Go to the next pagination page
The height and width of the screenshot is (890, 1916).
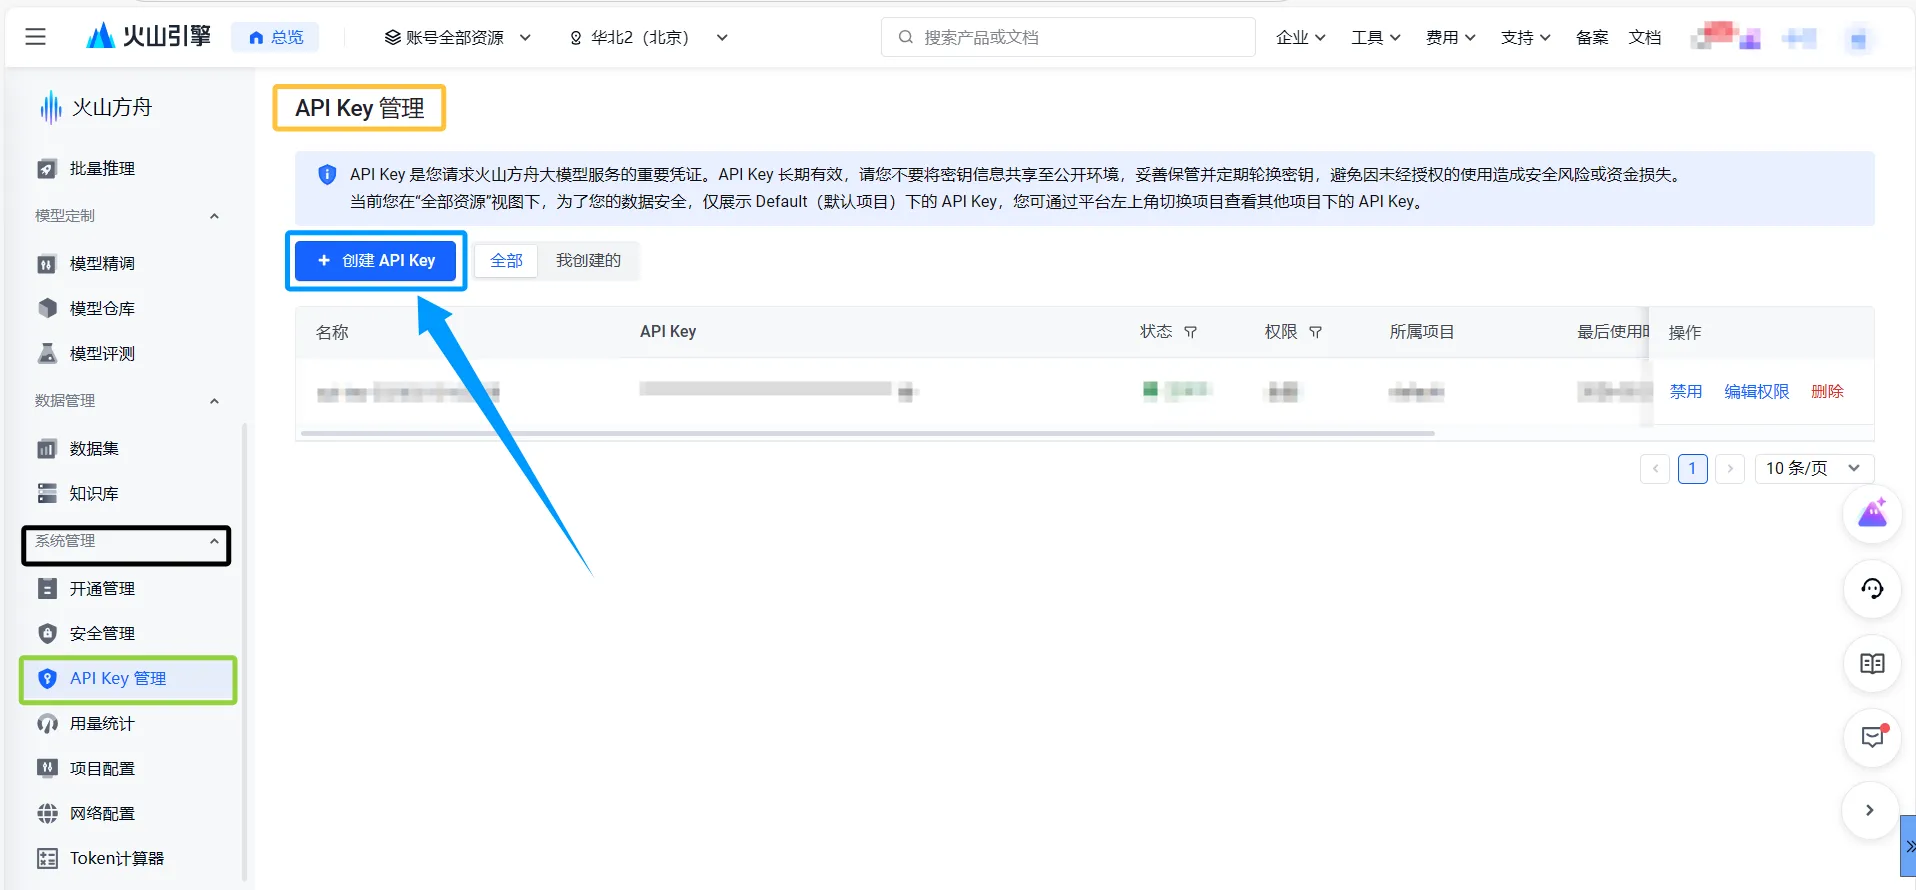[x=1730, y=468]
